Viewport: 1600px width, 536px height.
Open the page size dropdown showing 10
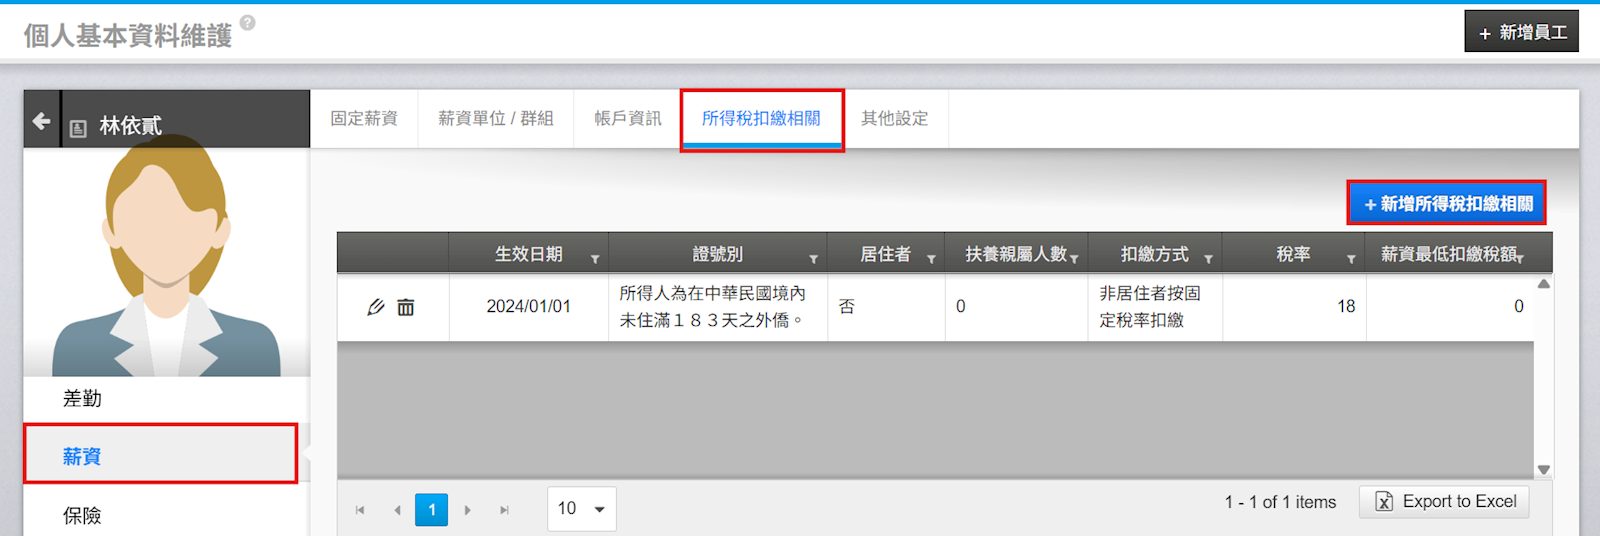tap(581, 509)
